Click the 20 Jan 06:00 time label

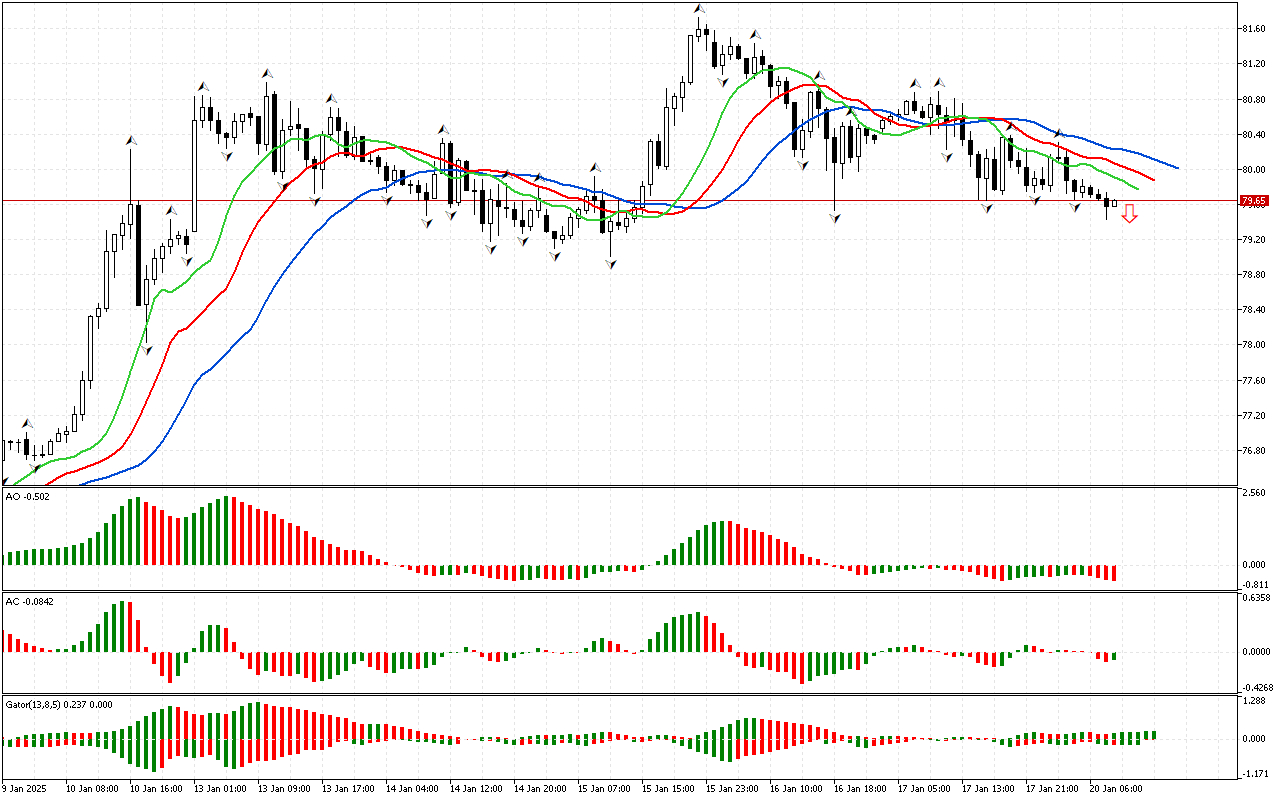coord(1117,788)
